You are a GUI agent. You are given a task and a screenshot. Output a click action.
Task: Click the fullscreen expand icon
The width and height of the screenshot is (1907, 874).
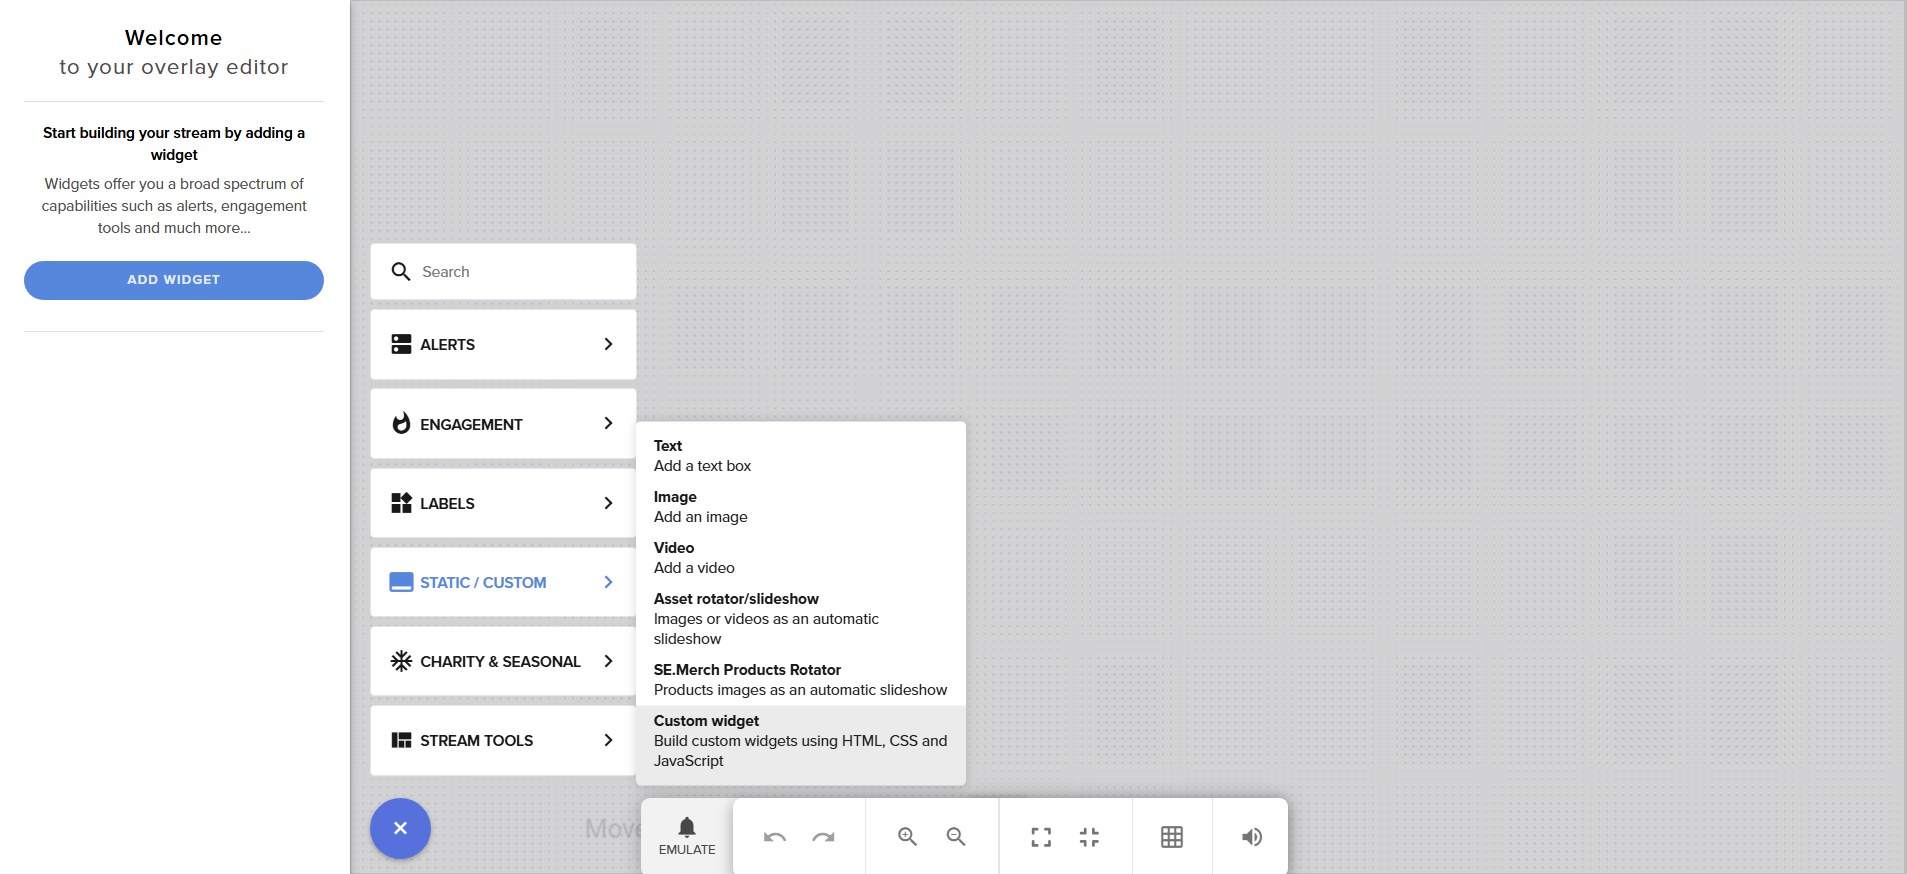tap(1041, 837)
